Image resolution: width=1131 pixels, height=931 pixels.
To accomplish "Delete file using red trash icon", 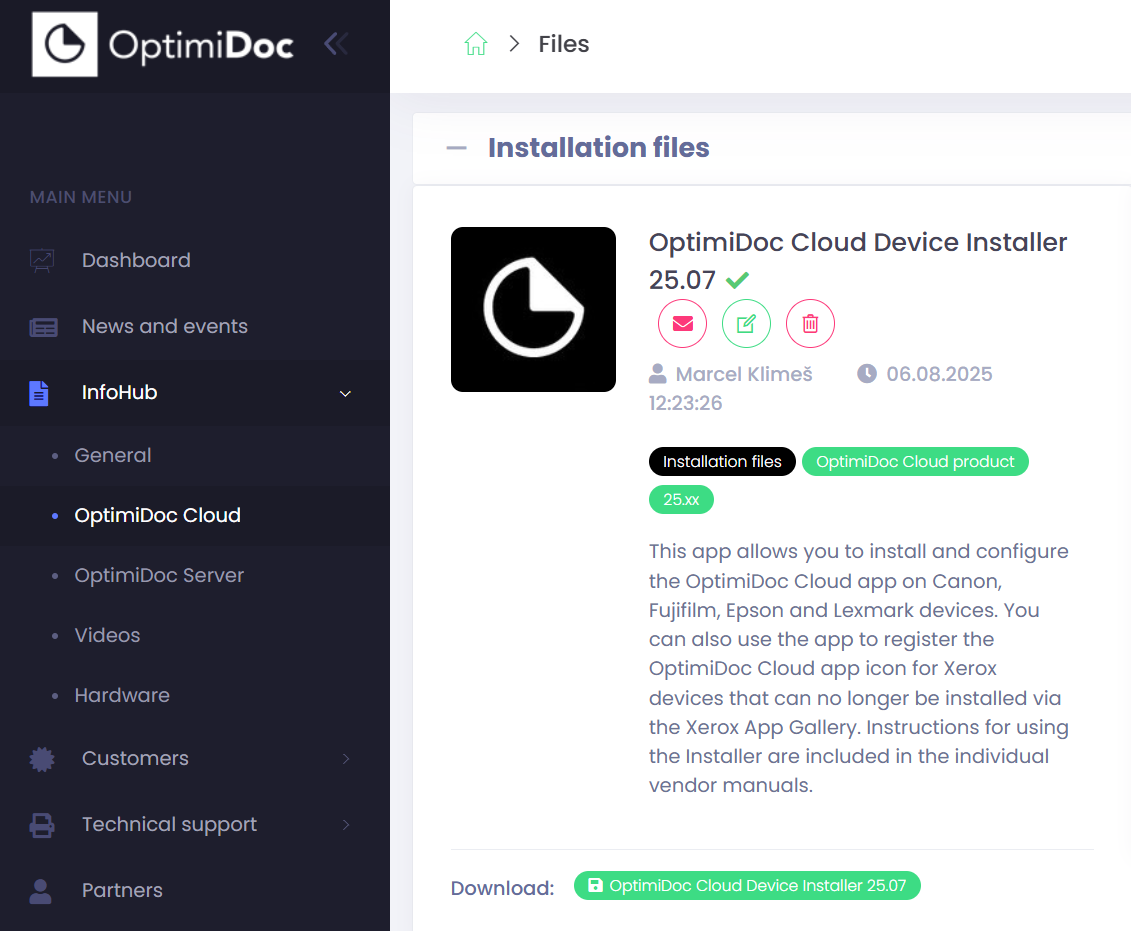I will tap(810, 324).
